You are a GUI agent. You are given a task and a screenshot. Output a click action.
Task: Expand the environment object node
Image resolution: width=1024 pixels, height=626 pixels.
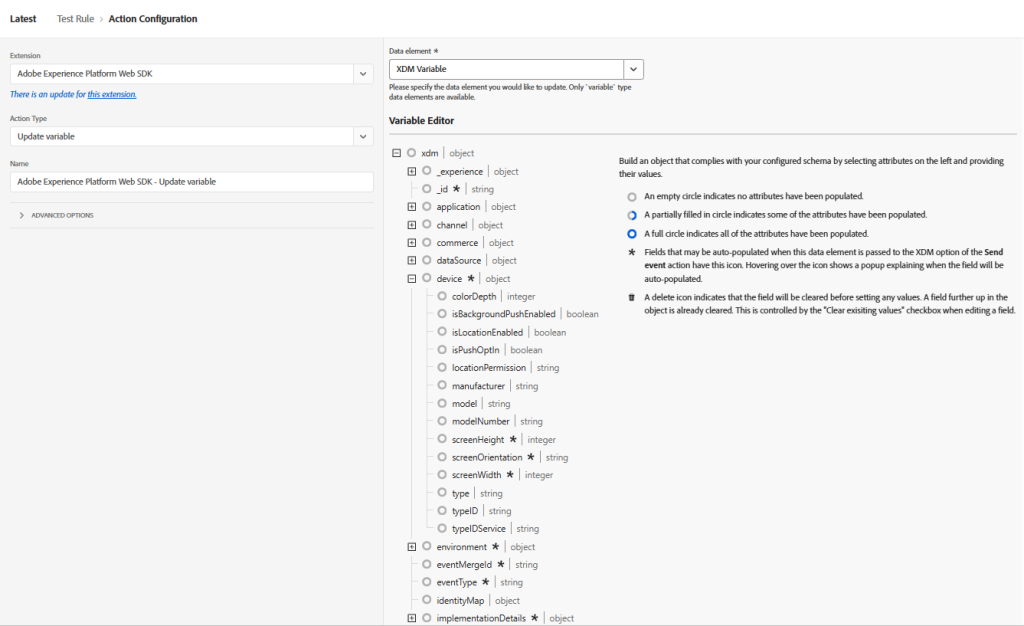(411, 546)
